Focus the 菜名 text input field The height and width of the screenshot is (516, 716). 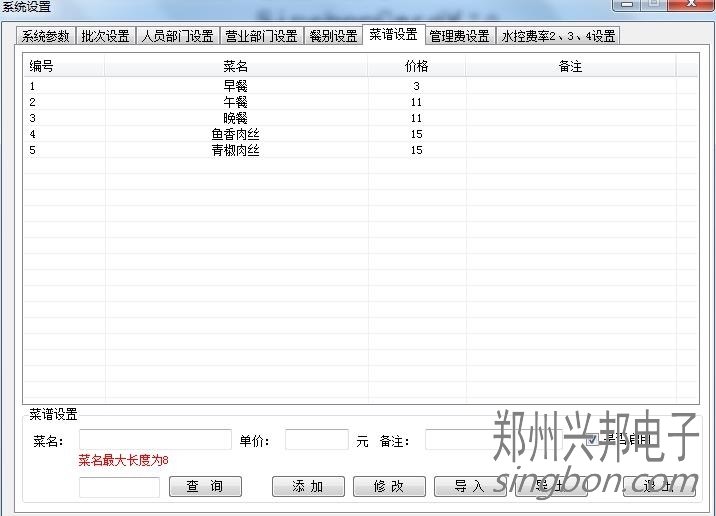[x=155, y=440]
